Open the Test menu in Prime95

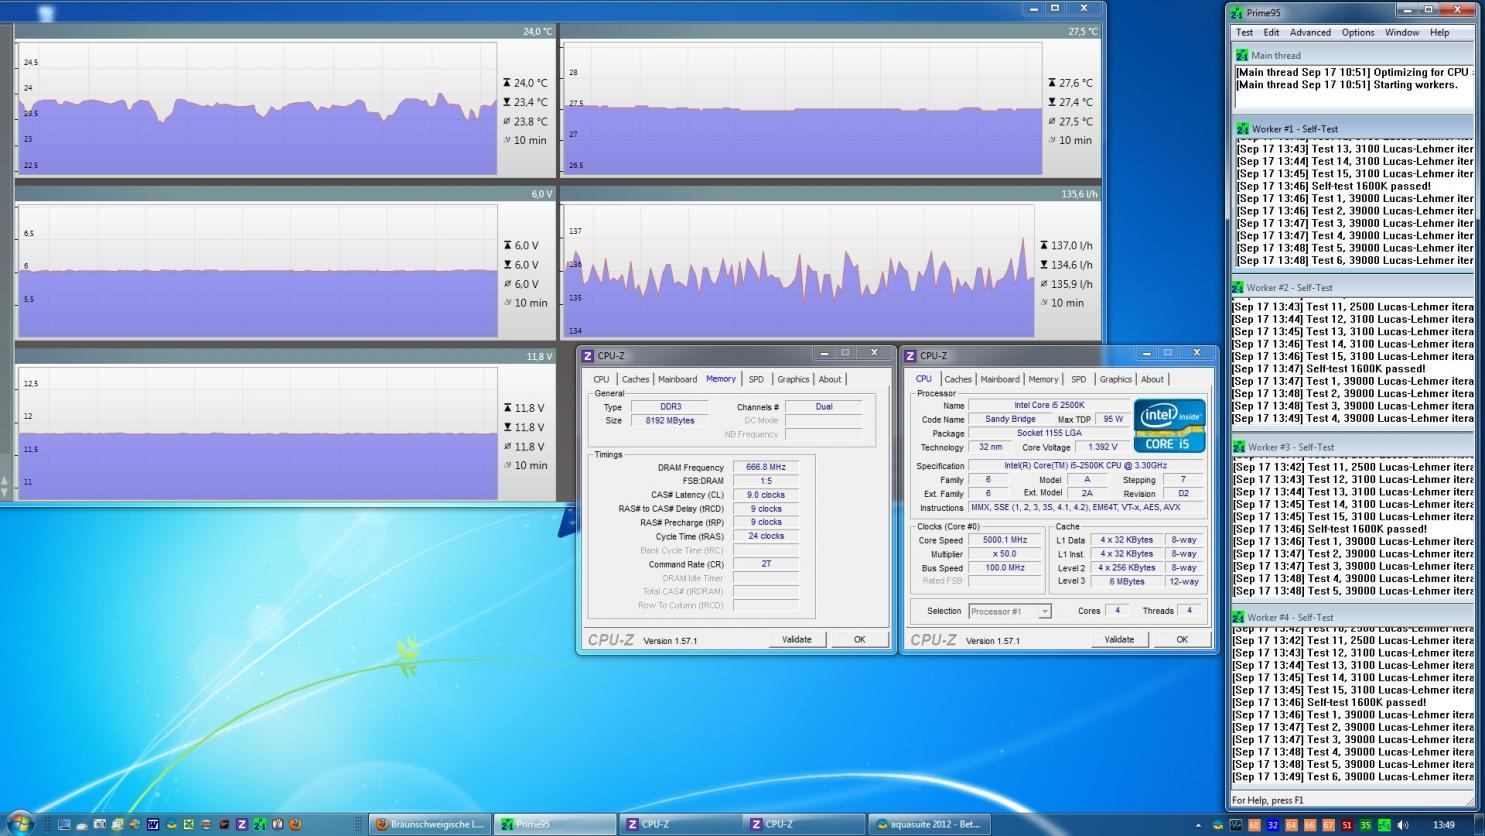click(1244, 32)
